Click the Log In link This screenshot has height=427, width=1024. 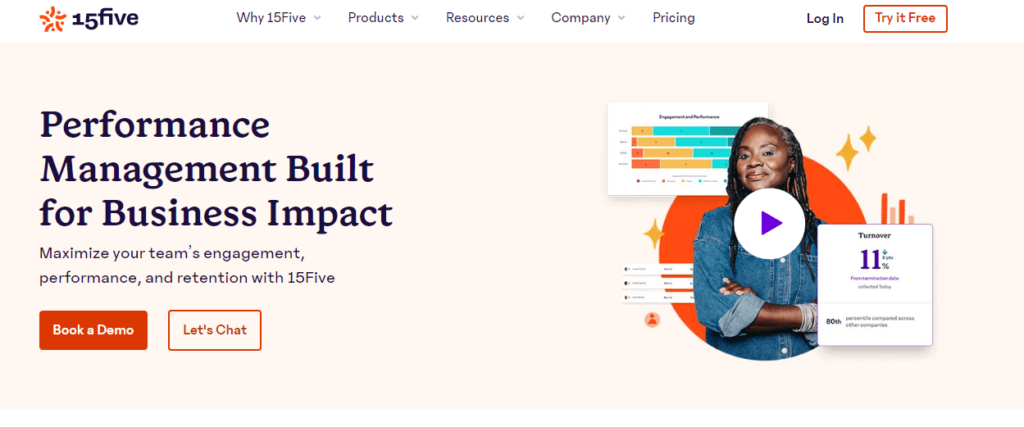825,18
